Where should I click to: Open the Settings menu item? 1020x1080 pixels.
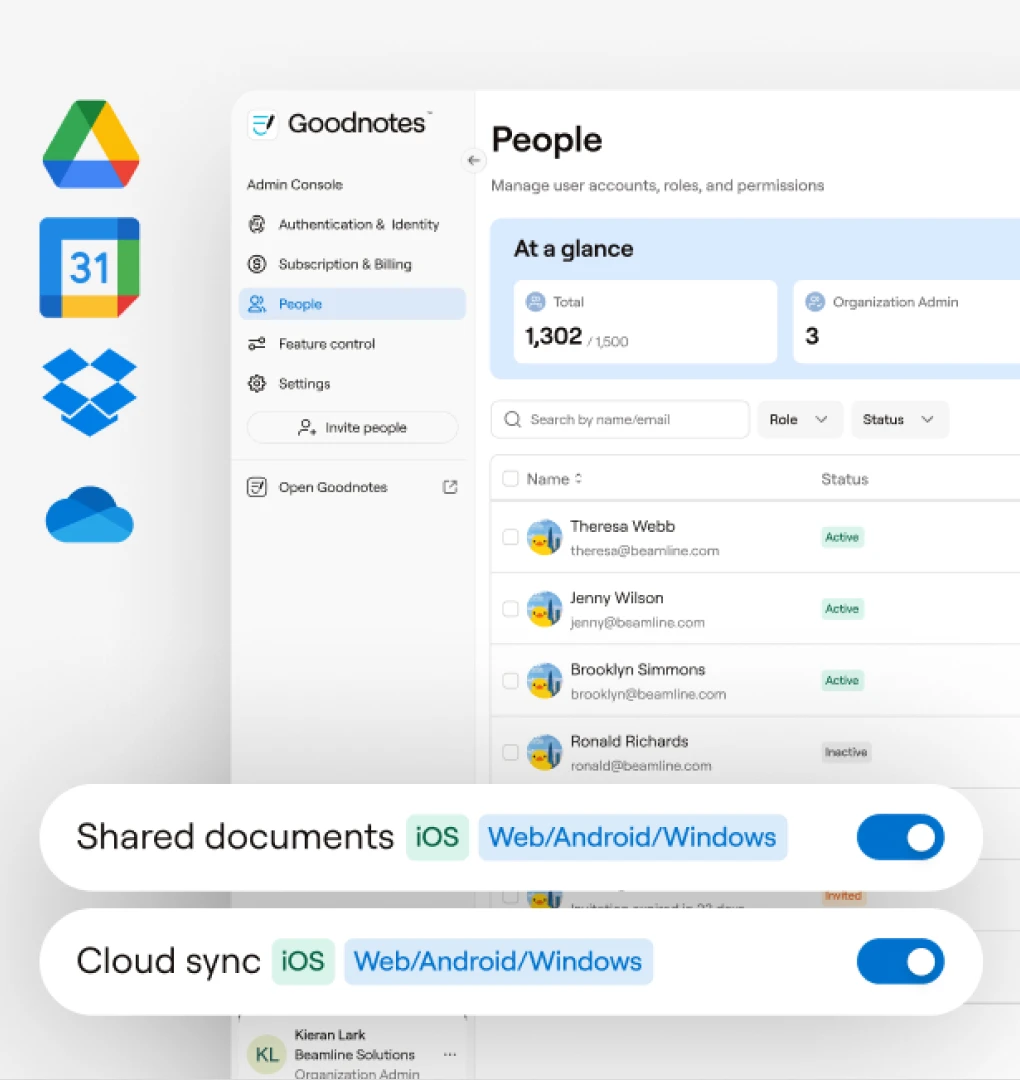pyautogui.click(x=353, y=384)
